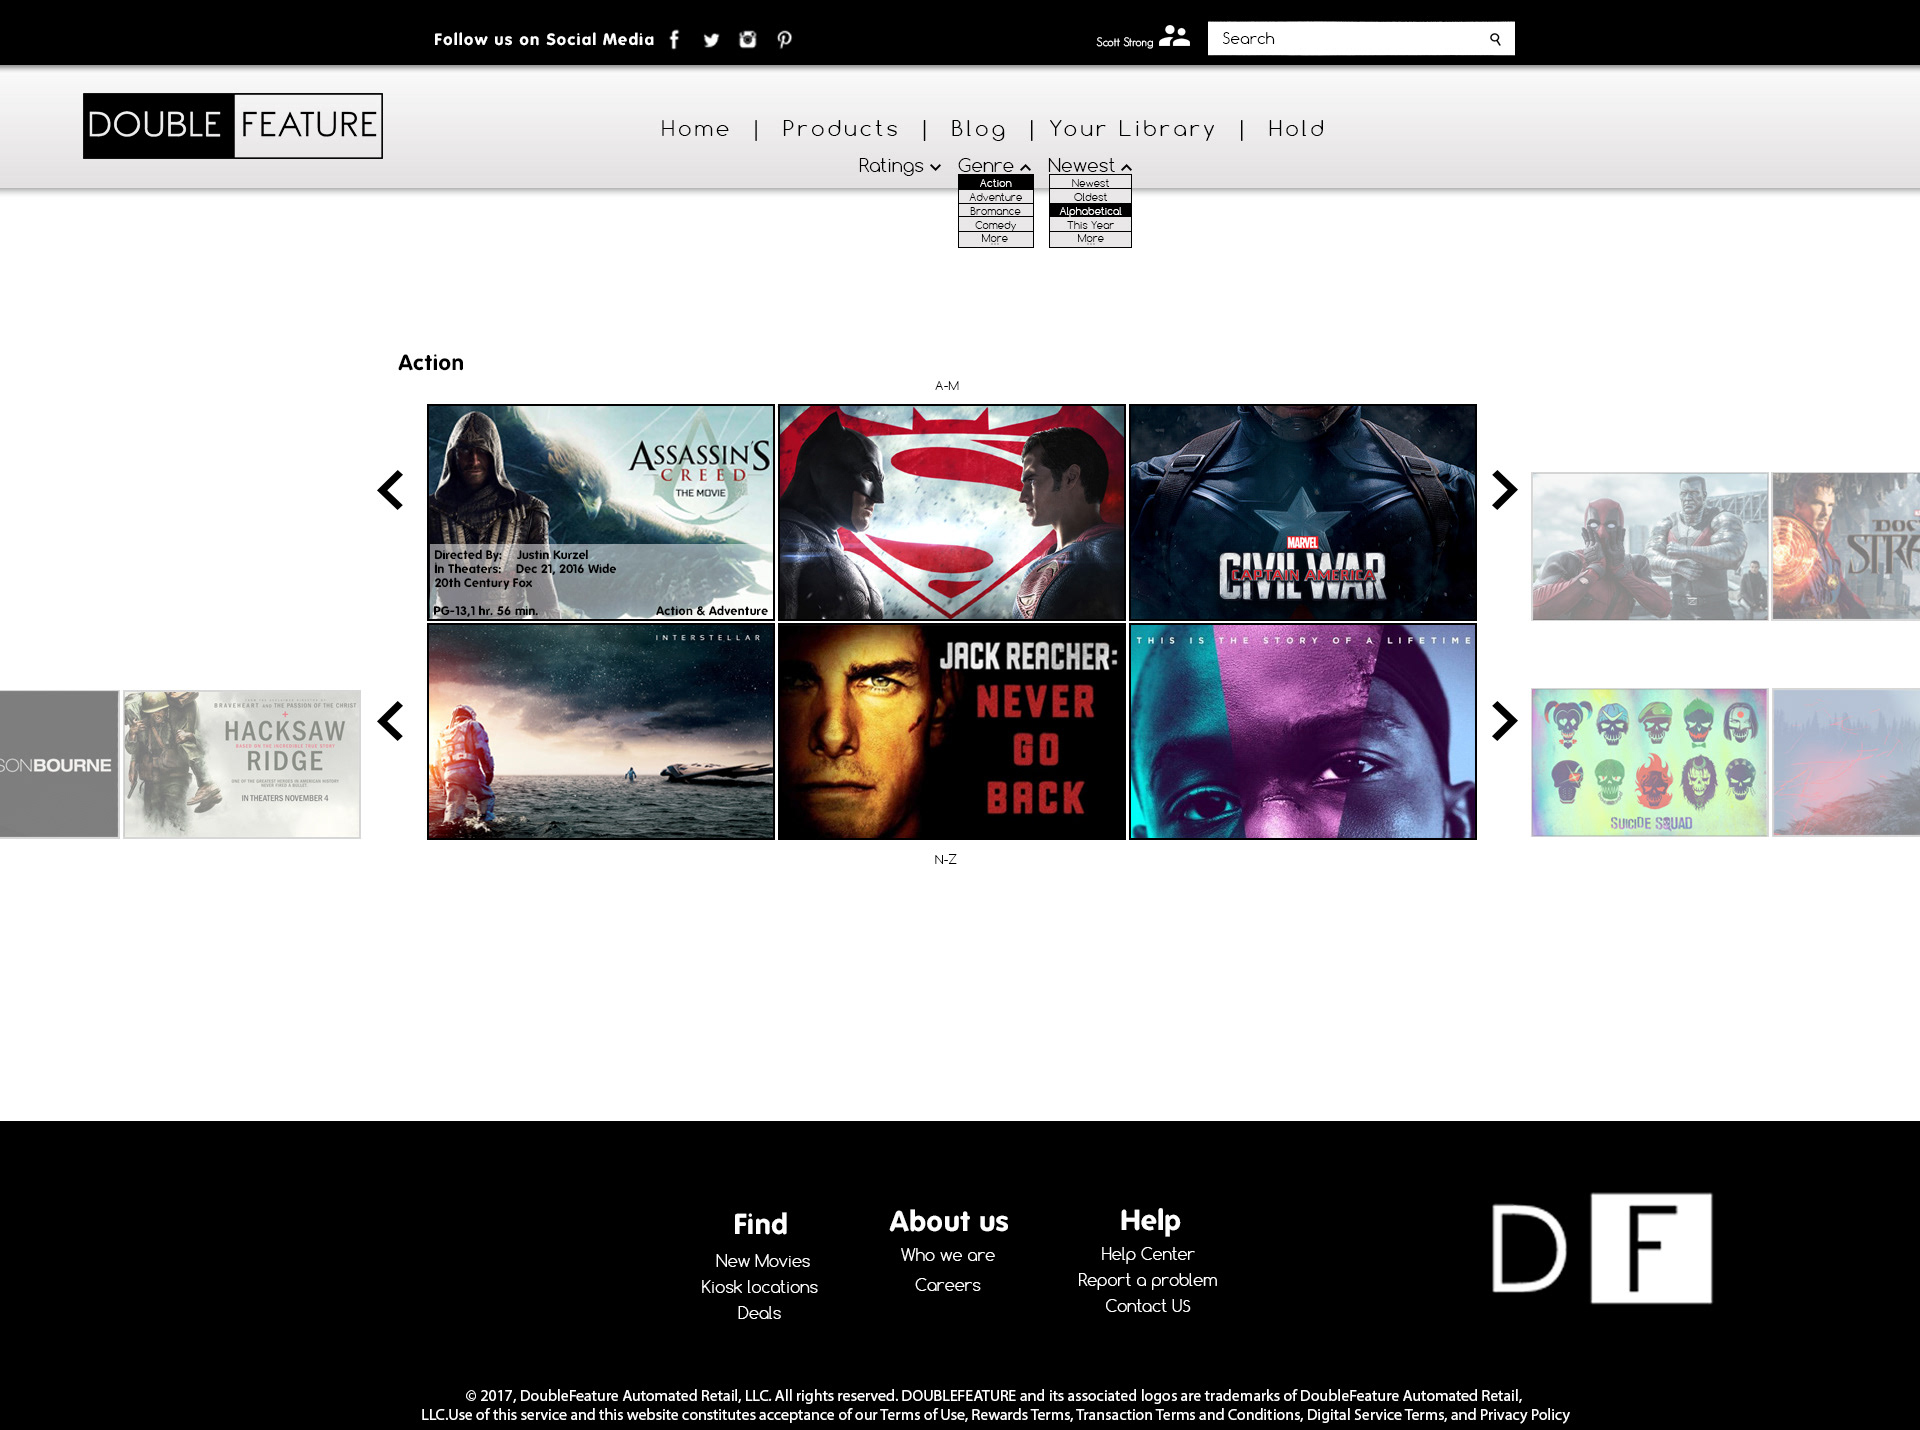Click the A-M row label
The width and height of the screenshot is (1920, 1430).
(x=947, y=386)
